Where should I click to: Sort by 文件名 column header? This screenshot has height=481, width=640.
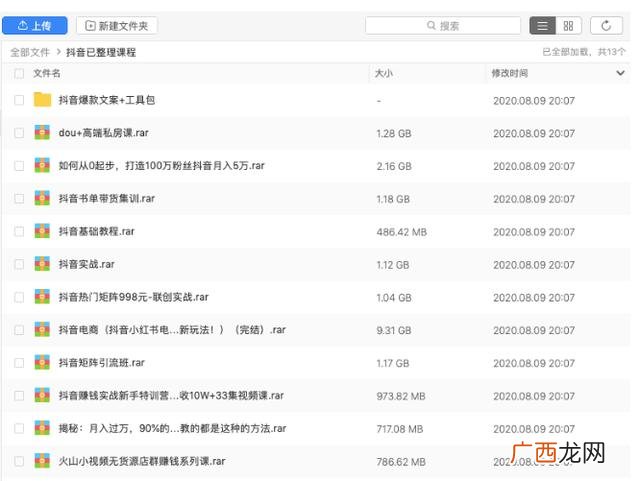pos(47,73)
